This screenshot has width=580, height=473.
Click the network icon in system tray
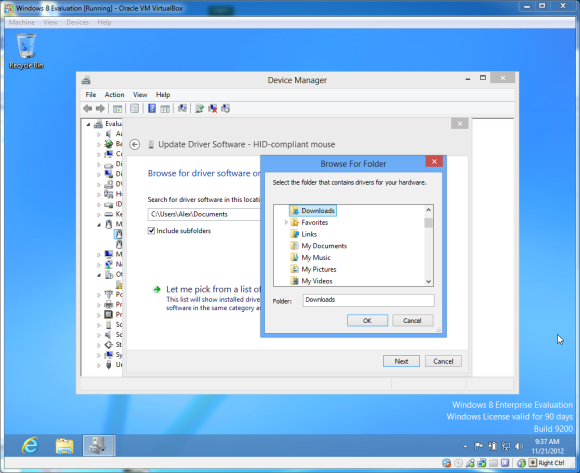[x=506, y=446]
